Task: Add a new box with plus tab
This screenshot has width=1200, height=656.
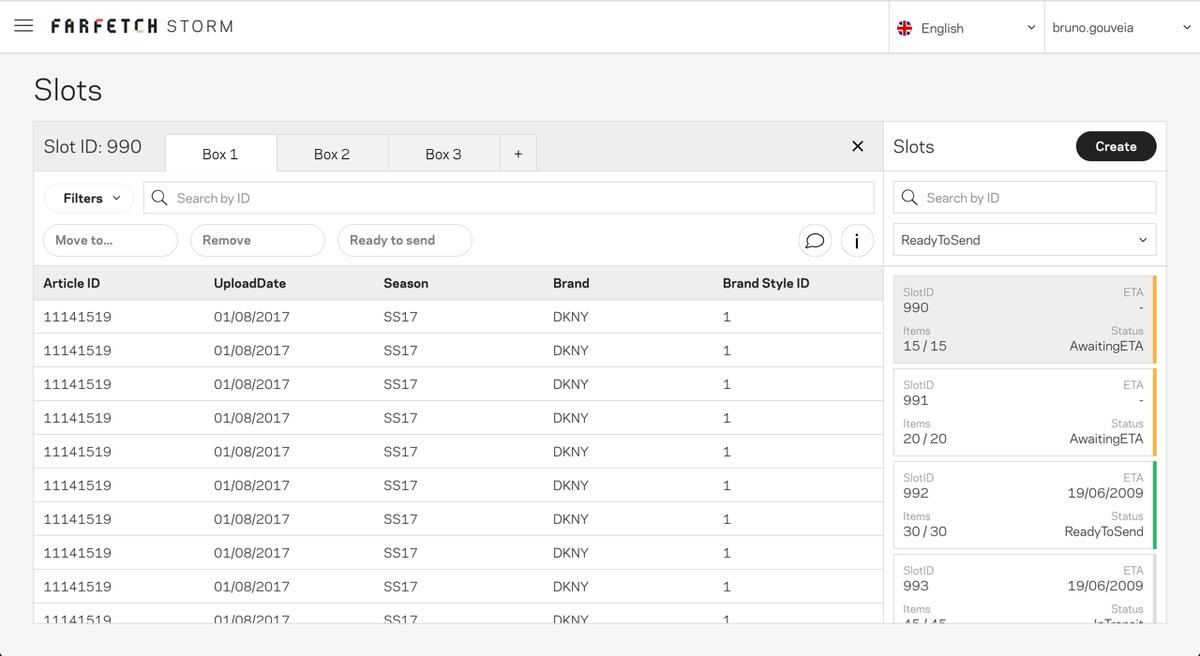Action: pos(518,153)
